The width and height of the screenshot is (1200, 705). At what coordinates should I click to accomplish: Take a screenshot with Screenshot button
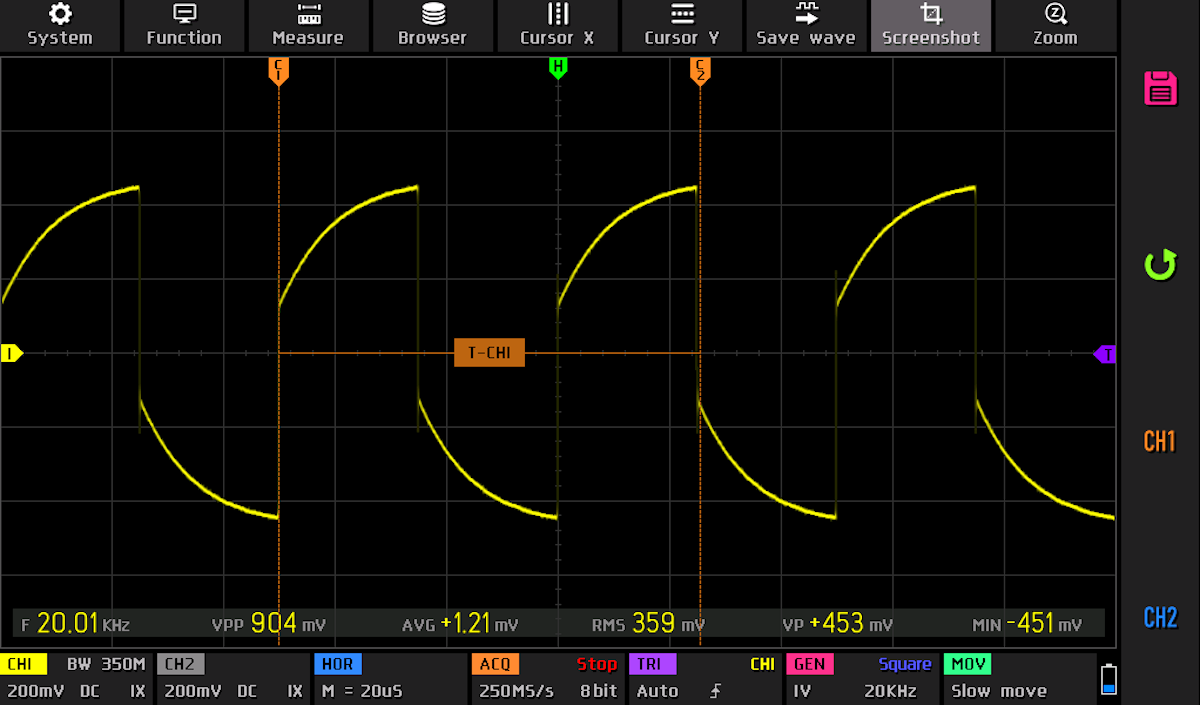point(931,25)
